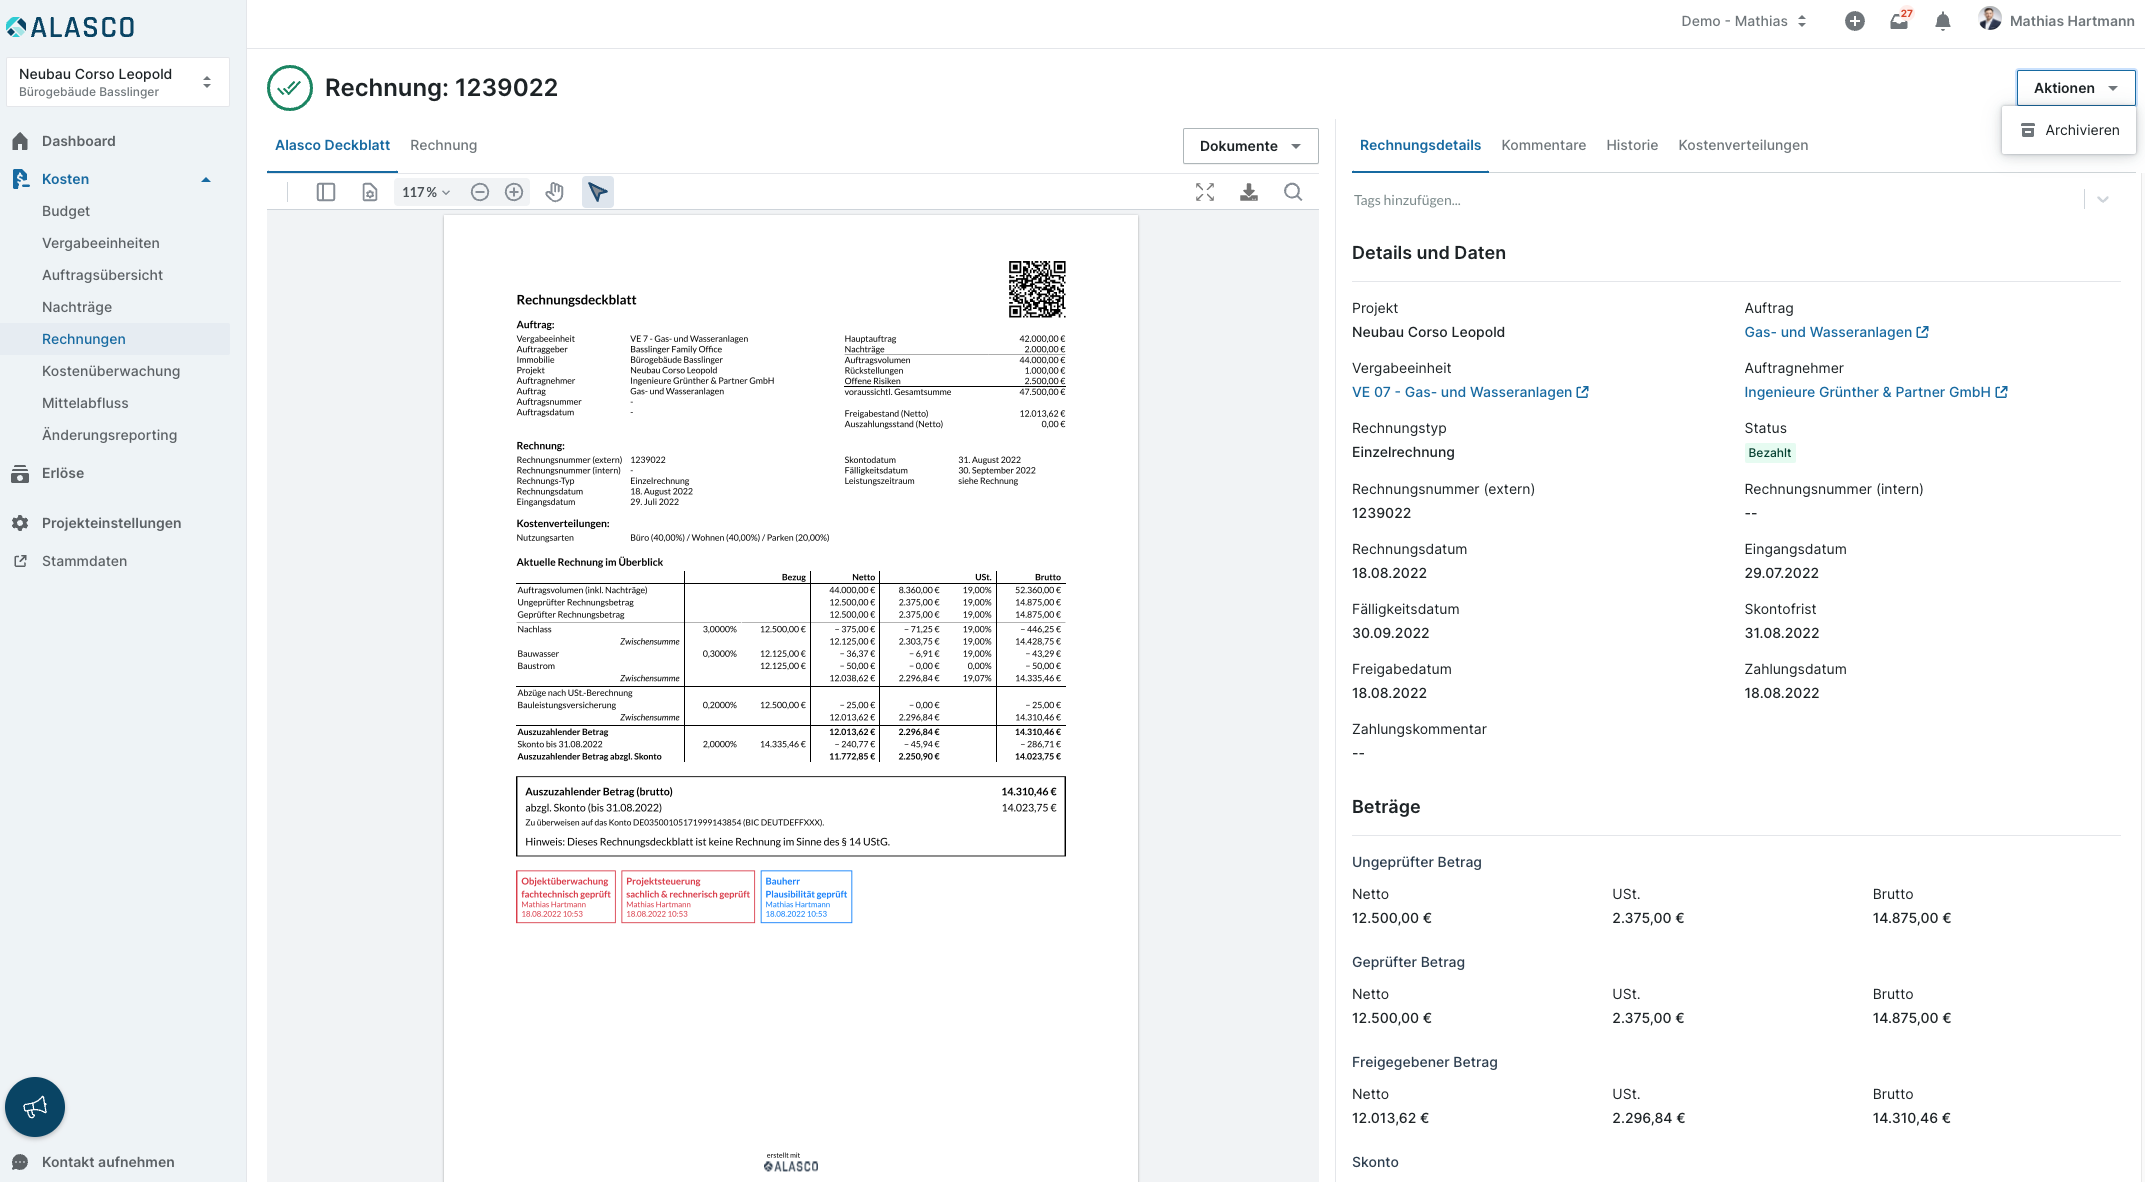Open the Dashboard home icon
The height and width of the screenshot is (1182, 2145).
point(20,141)
